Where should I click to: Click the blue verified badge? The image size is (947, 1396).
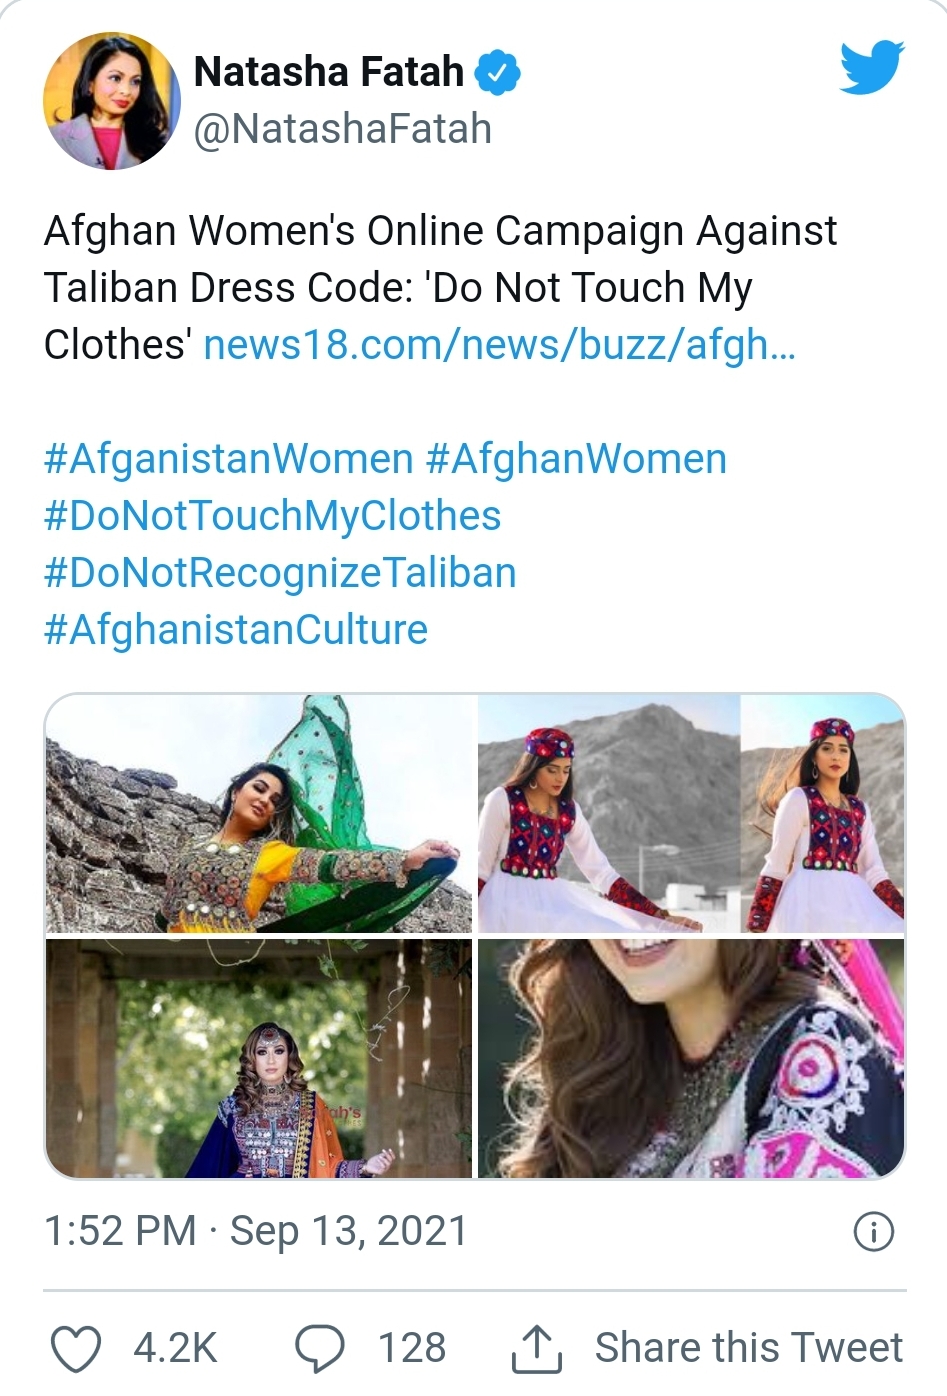(497, 72)
